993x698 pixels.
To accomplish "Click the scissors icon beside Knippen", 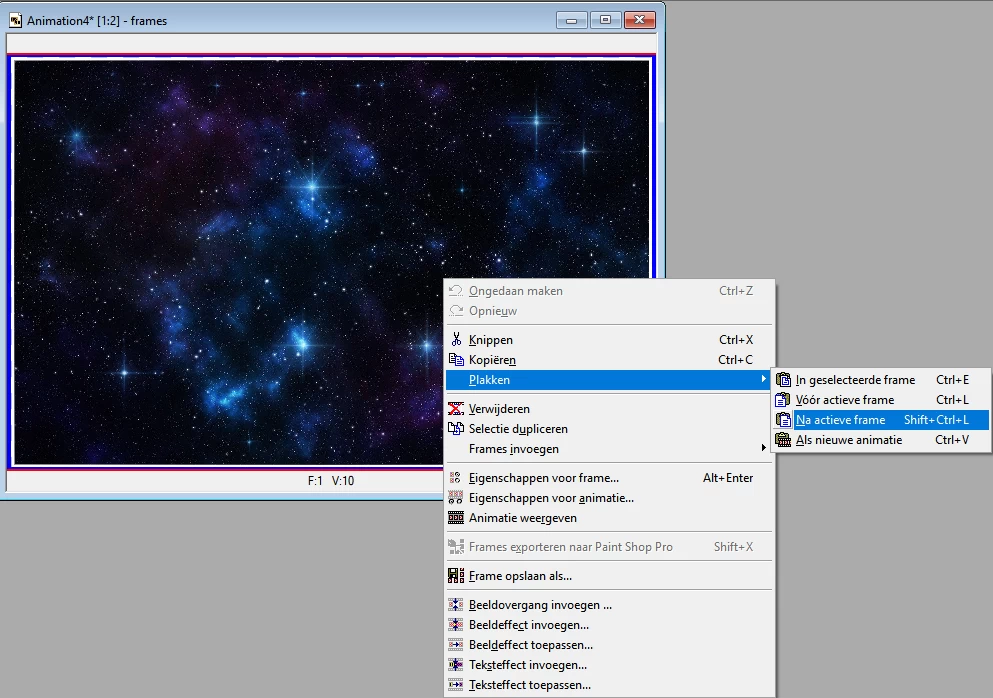I will pos(456,340).
